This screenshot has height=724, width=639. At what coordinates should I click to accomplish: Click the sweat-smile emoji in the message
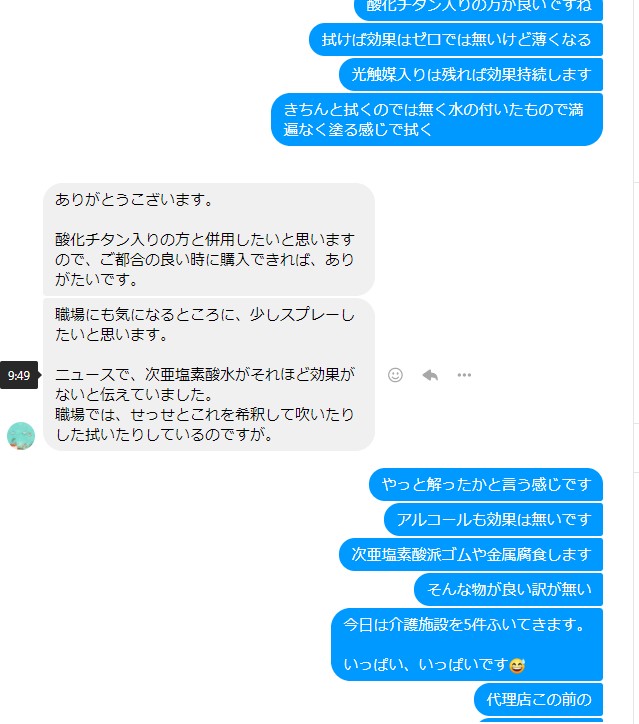517,665
